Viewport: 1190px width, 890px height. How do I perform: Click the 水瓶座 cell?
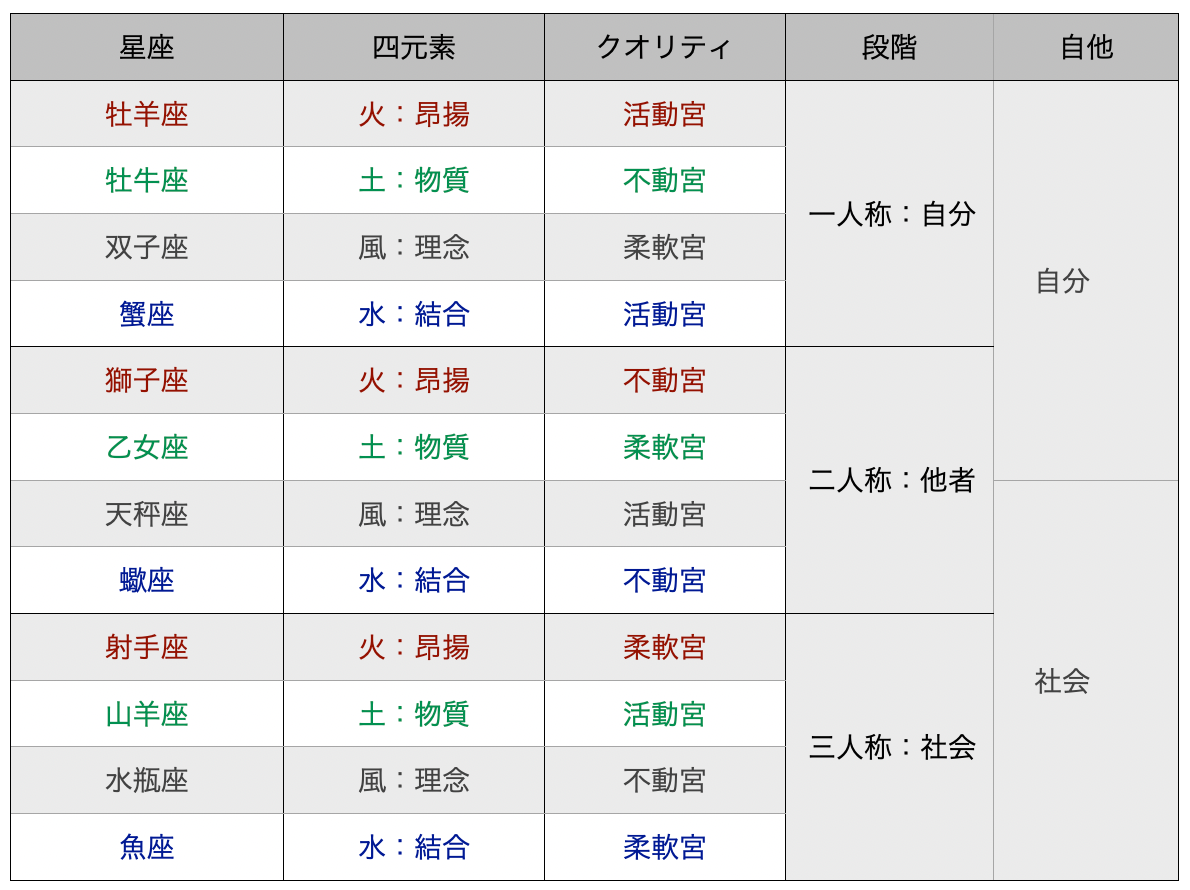[147, 781]
